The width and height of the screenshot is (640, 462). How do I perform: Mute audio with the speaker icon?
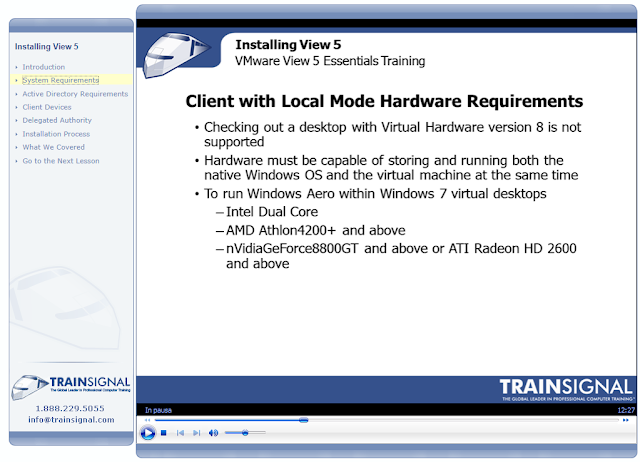click(x=213, y=433)
